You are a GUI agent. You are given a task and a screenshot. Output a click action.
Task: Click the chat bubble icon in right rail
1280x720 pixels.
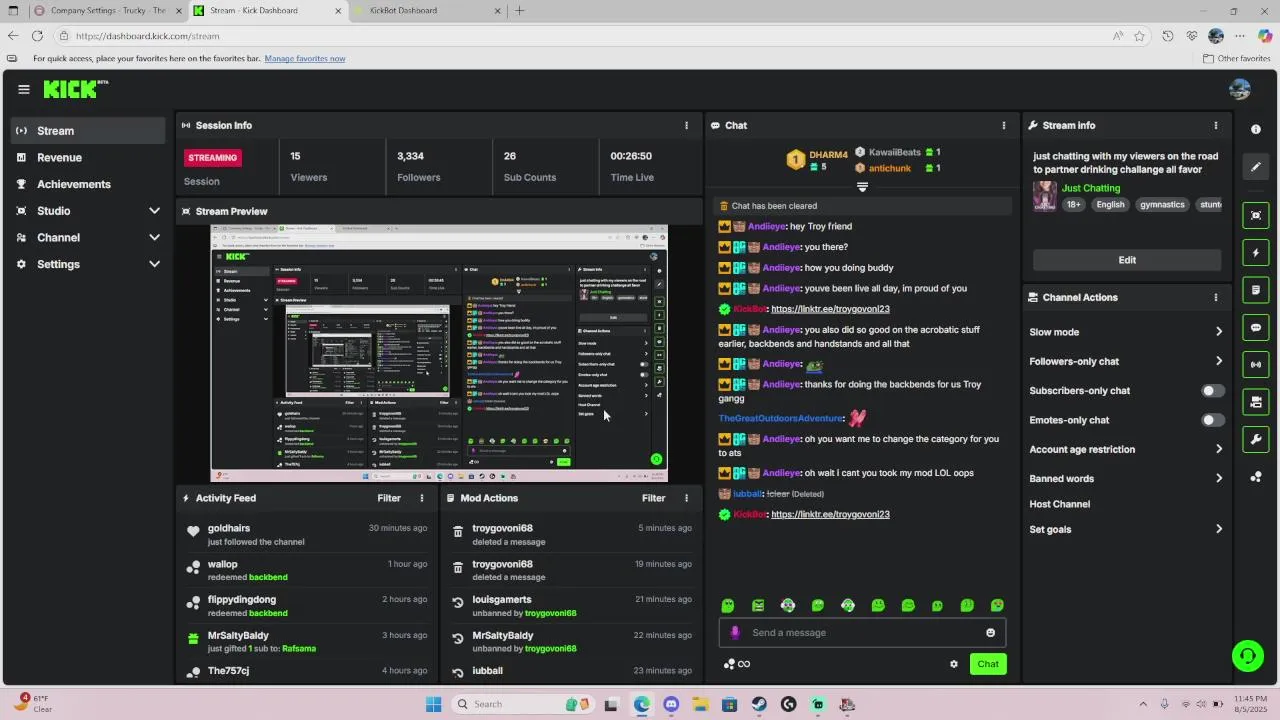1256,327
